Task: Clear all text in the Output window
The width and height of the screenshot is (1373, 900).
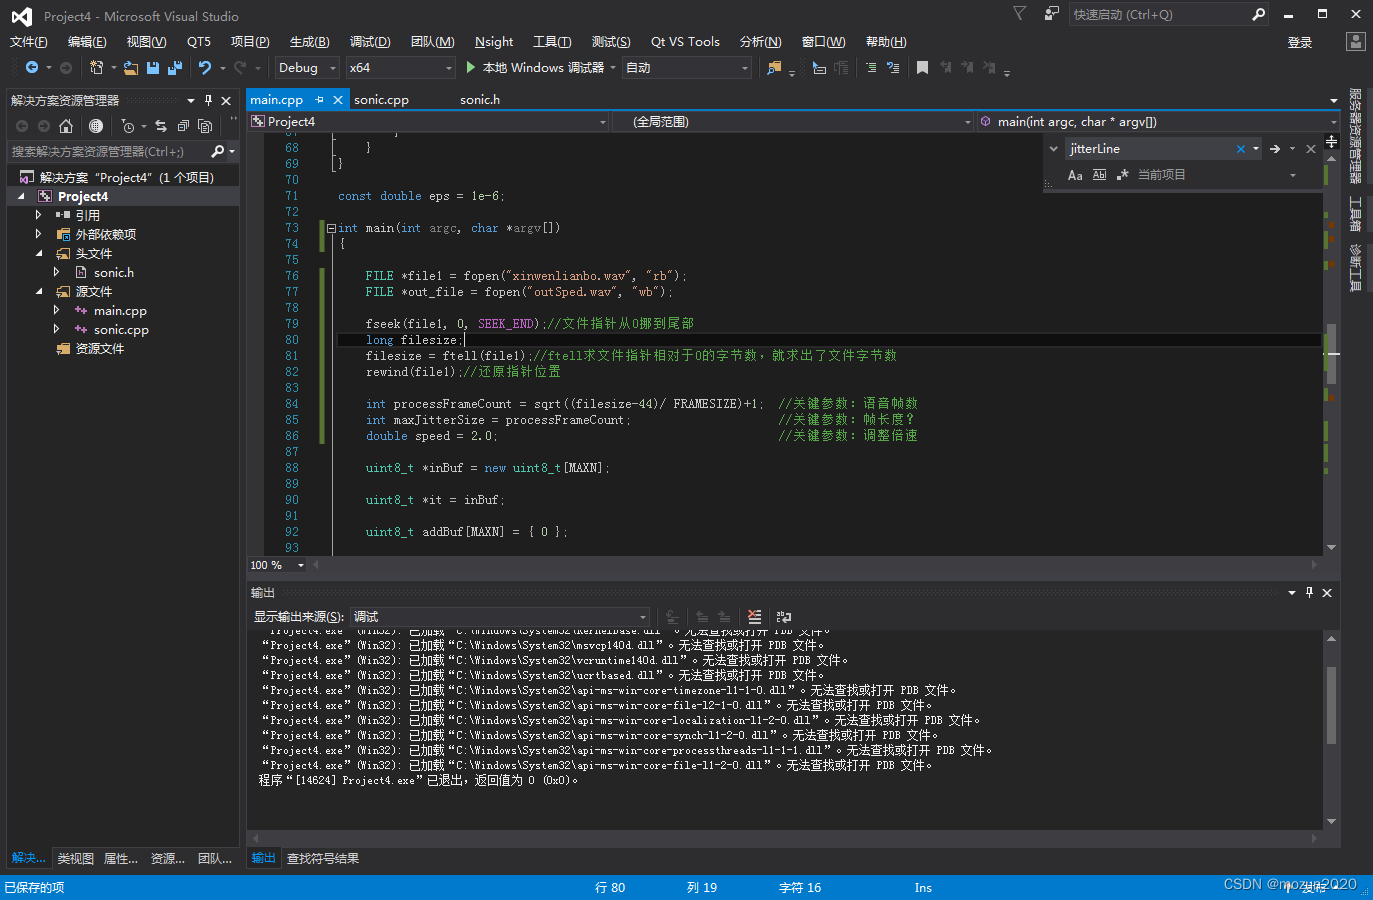Action: click(754, 617)
